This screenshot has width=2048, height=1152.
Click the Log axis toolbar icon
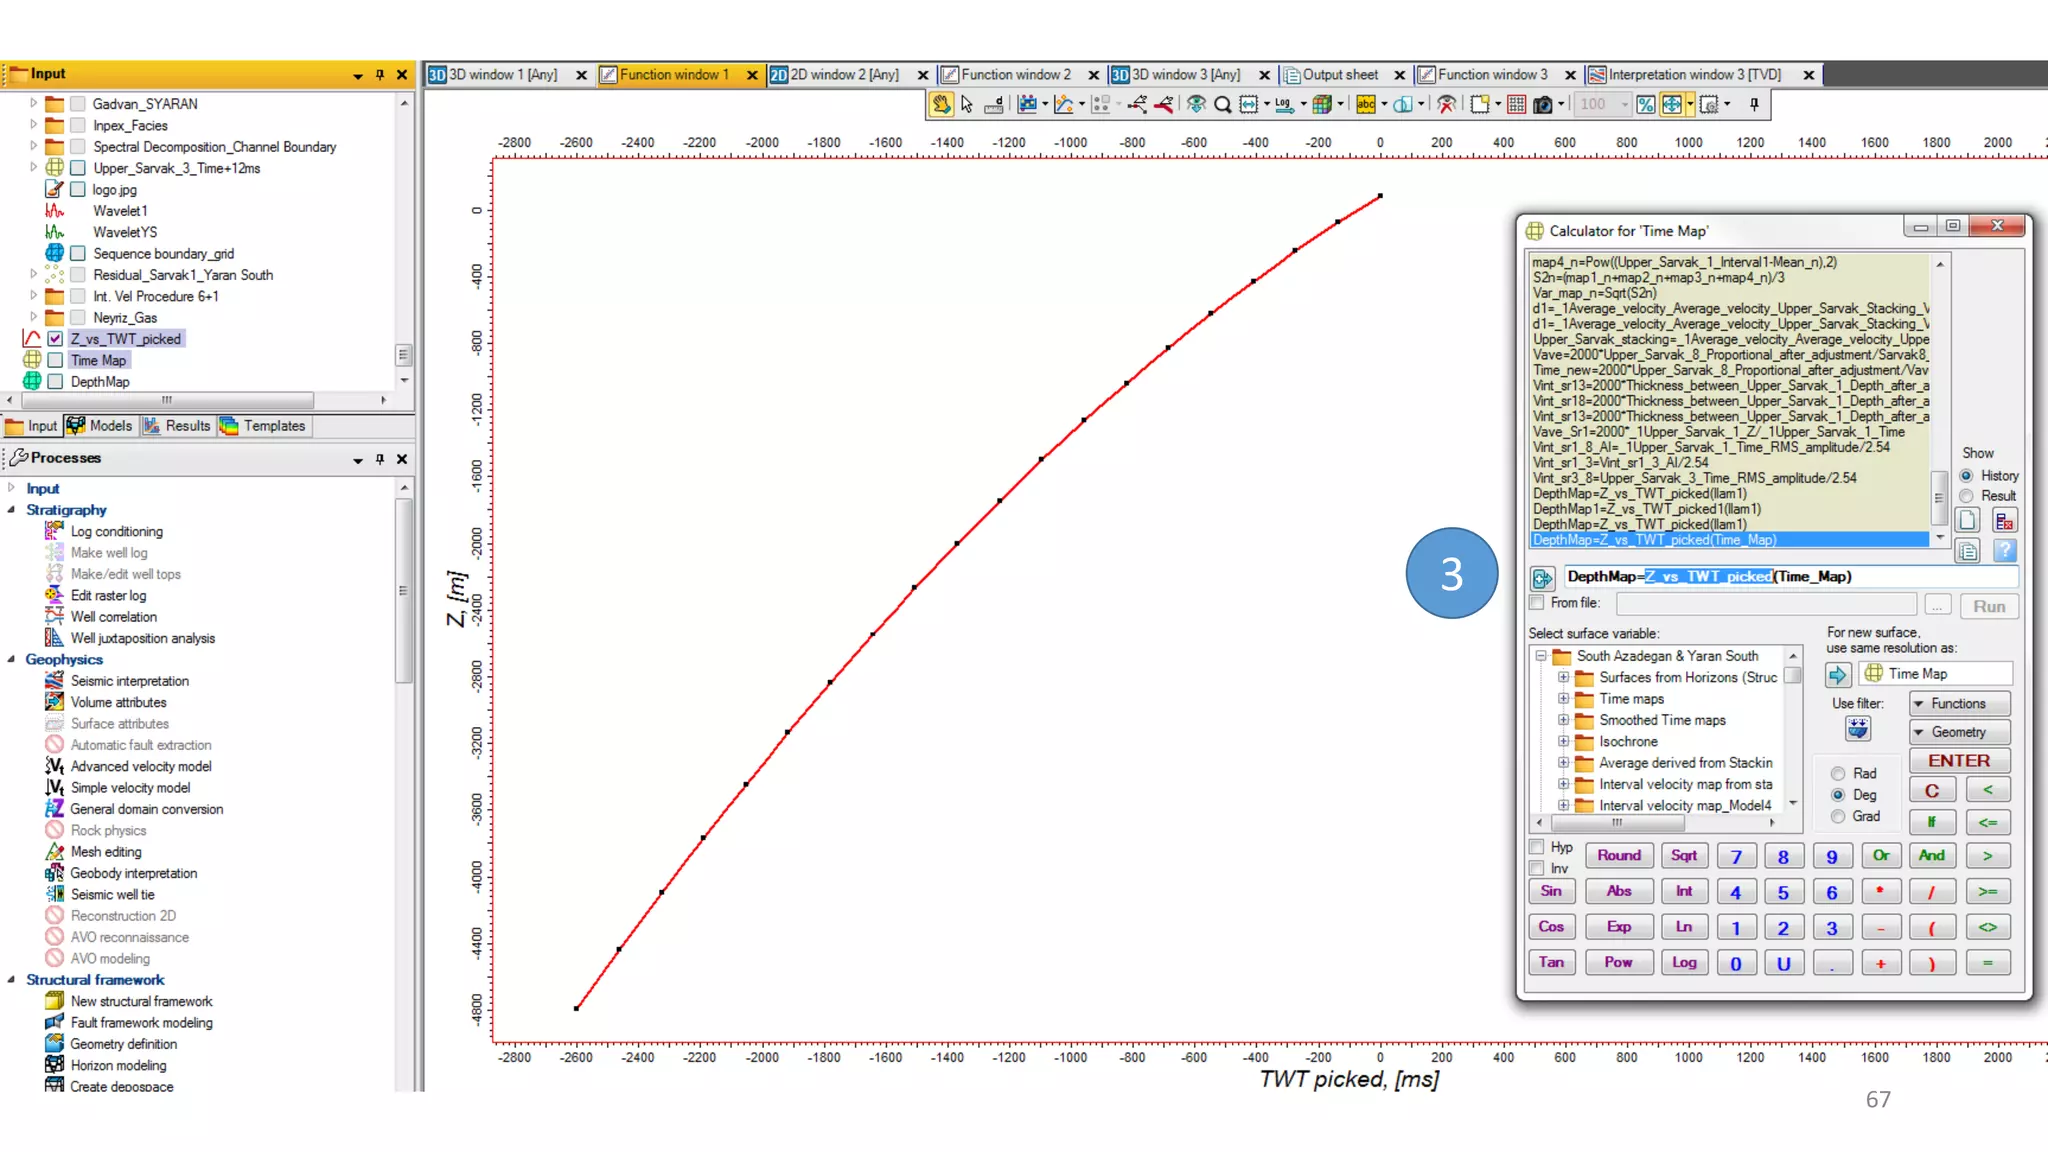coord(1283,104)
